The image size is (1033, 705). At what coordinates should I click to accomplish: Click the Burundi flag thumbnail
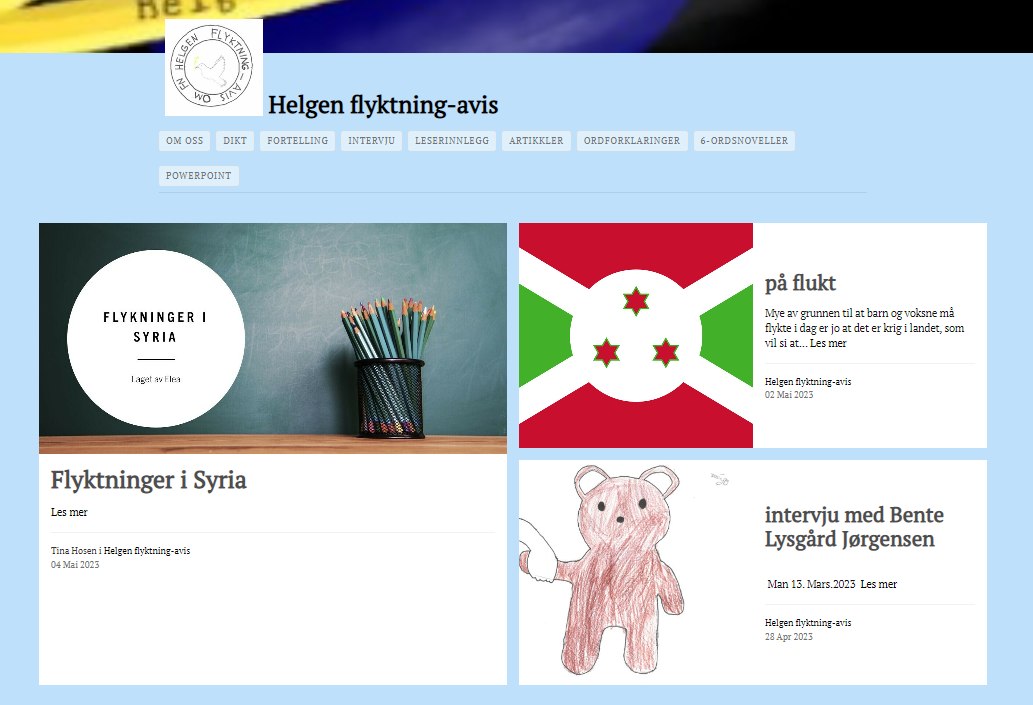coord(635,335)
